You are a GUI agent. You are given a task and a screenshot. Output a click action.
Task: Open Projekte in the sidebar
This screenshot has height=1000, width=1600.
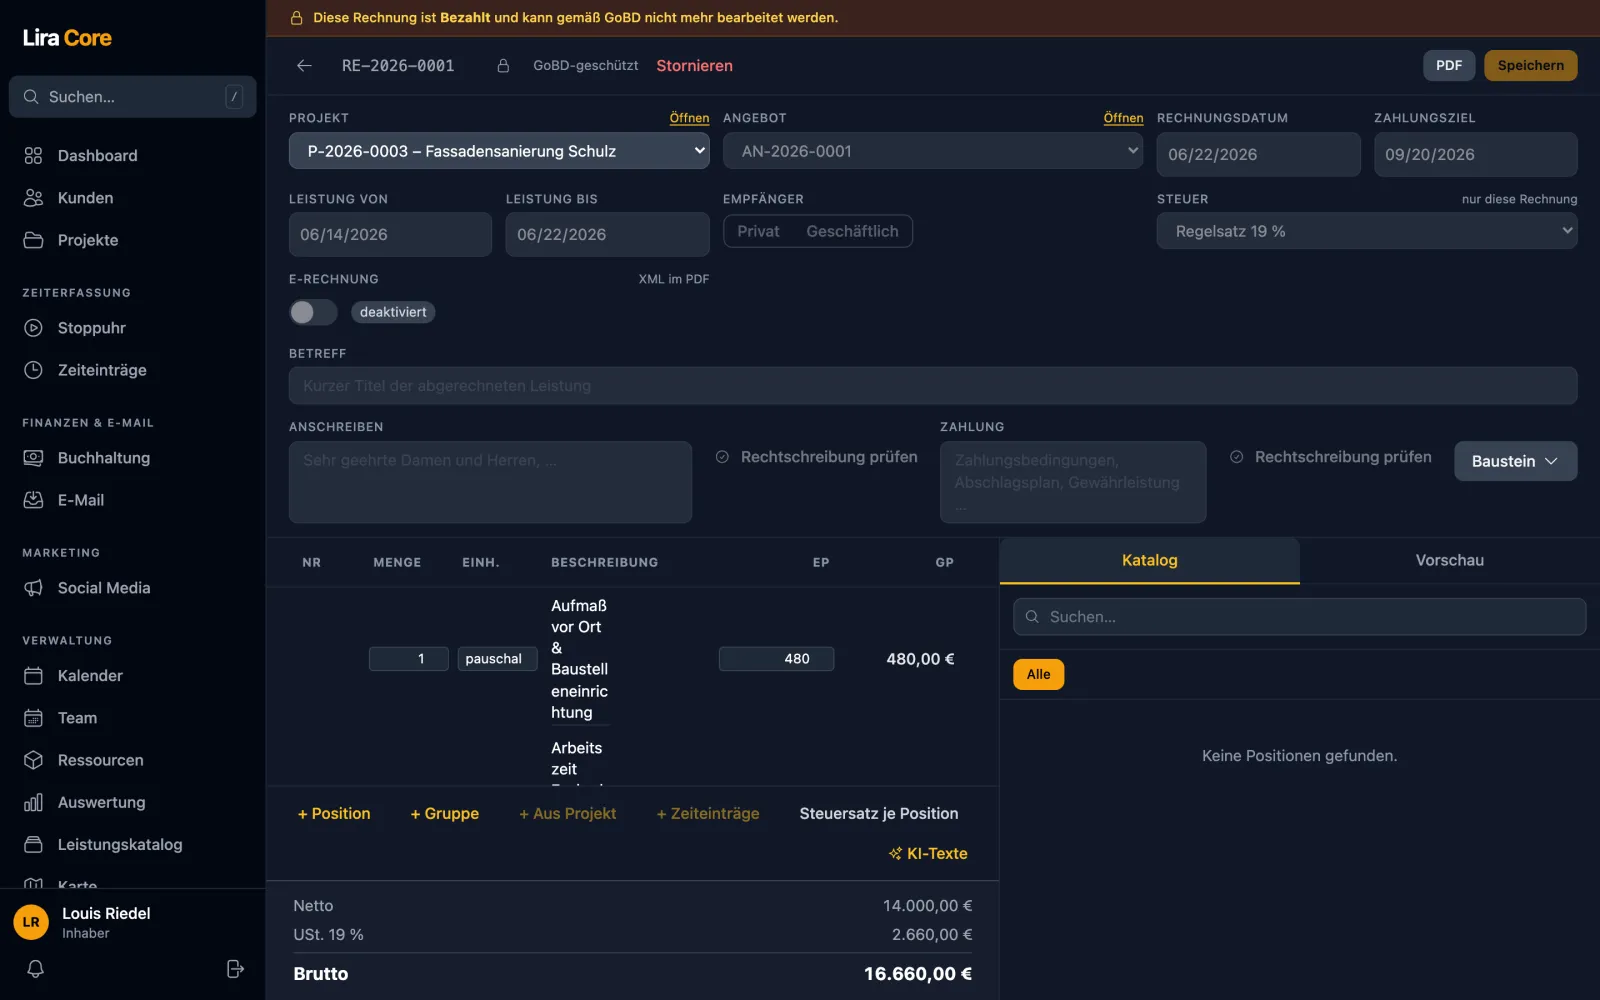(x=132, y=240)
